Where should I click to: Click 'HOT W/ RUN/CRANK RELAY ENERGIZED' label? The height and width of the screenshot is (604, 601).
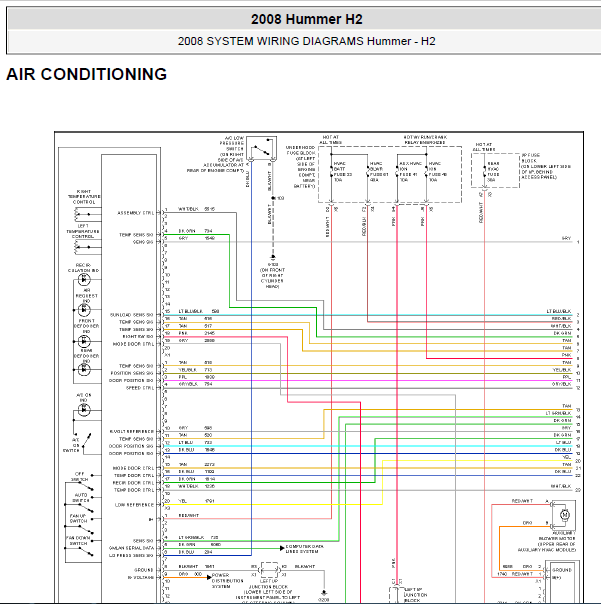pos(425,140)
